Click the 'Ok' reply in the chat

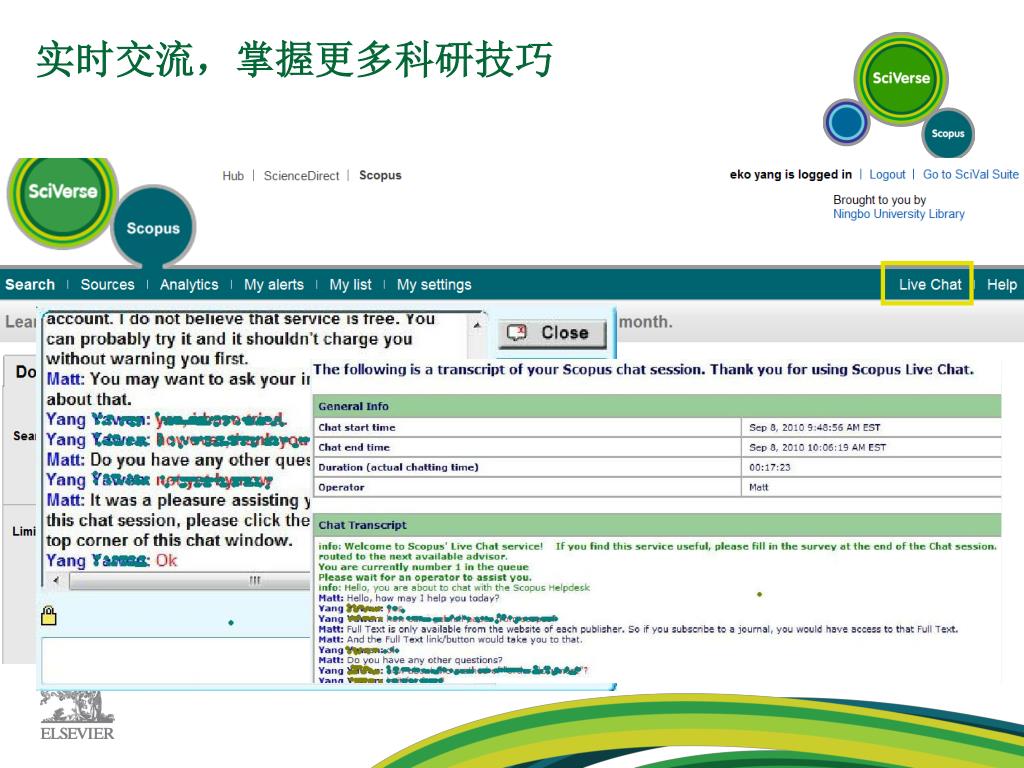point(166,560)
